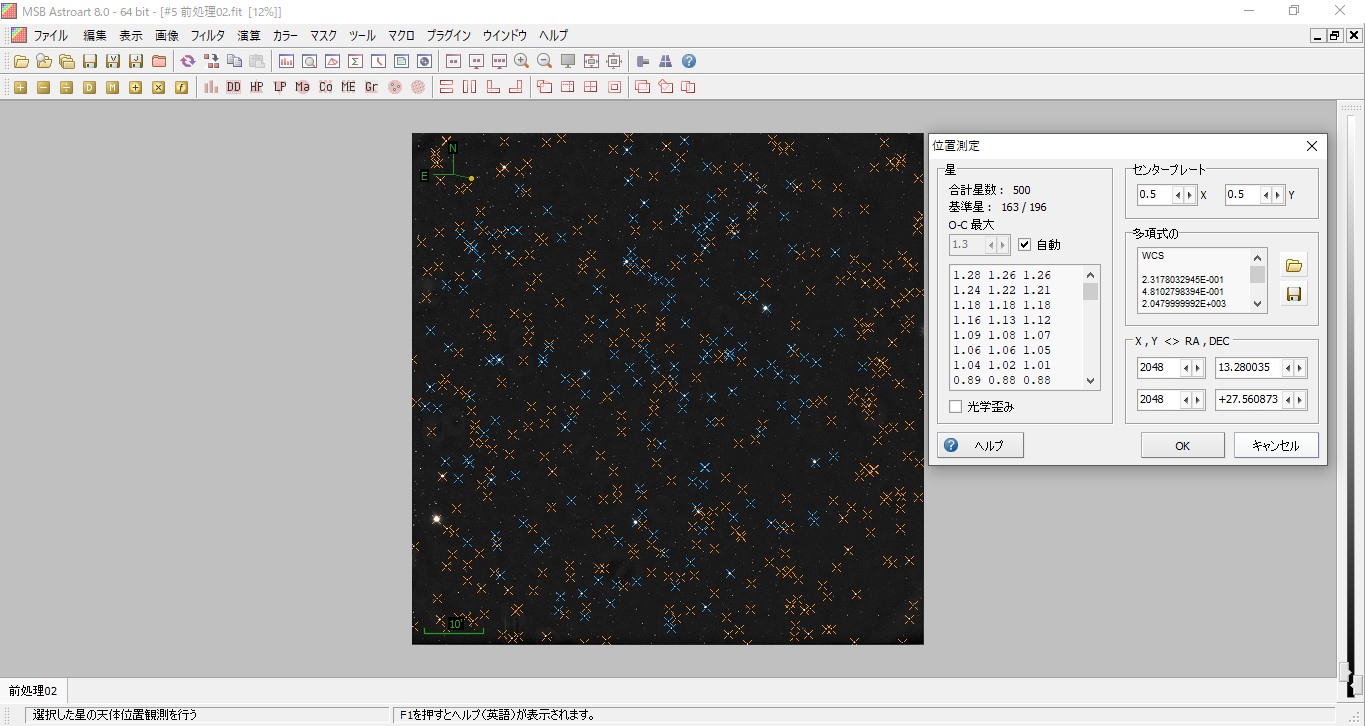The height and width of the screenshot is (726, 1365).
Task: Click the Gr gradient filter icon
Action: pos(371,87)
